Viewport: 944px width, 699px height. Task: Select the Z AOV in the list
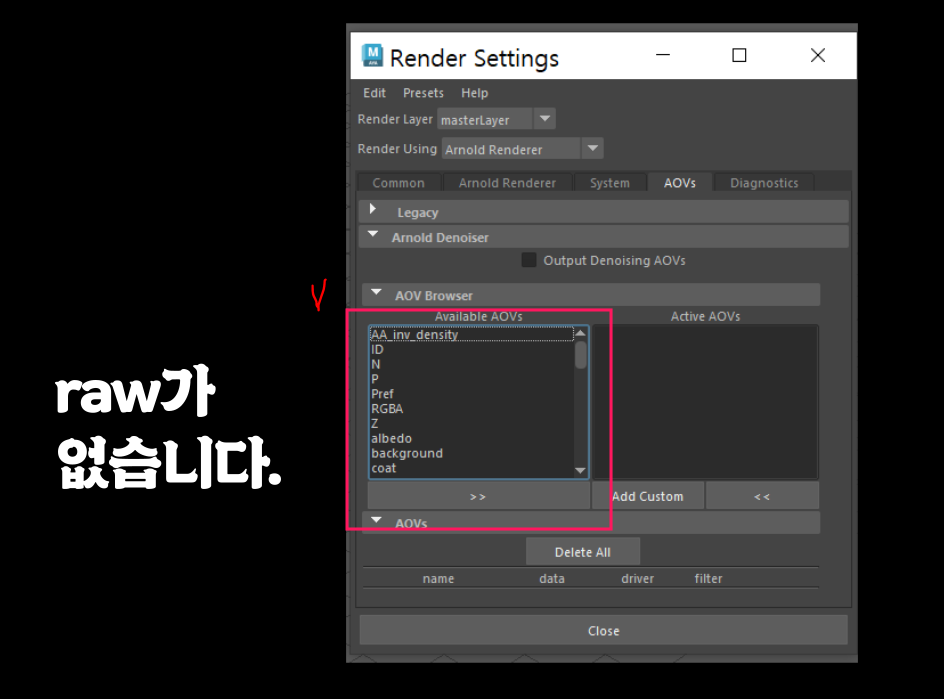471,424
